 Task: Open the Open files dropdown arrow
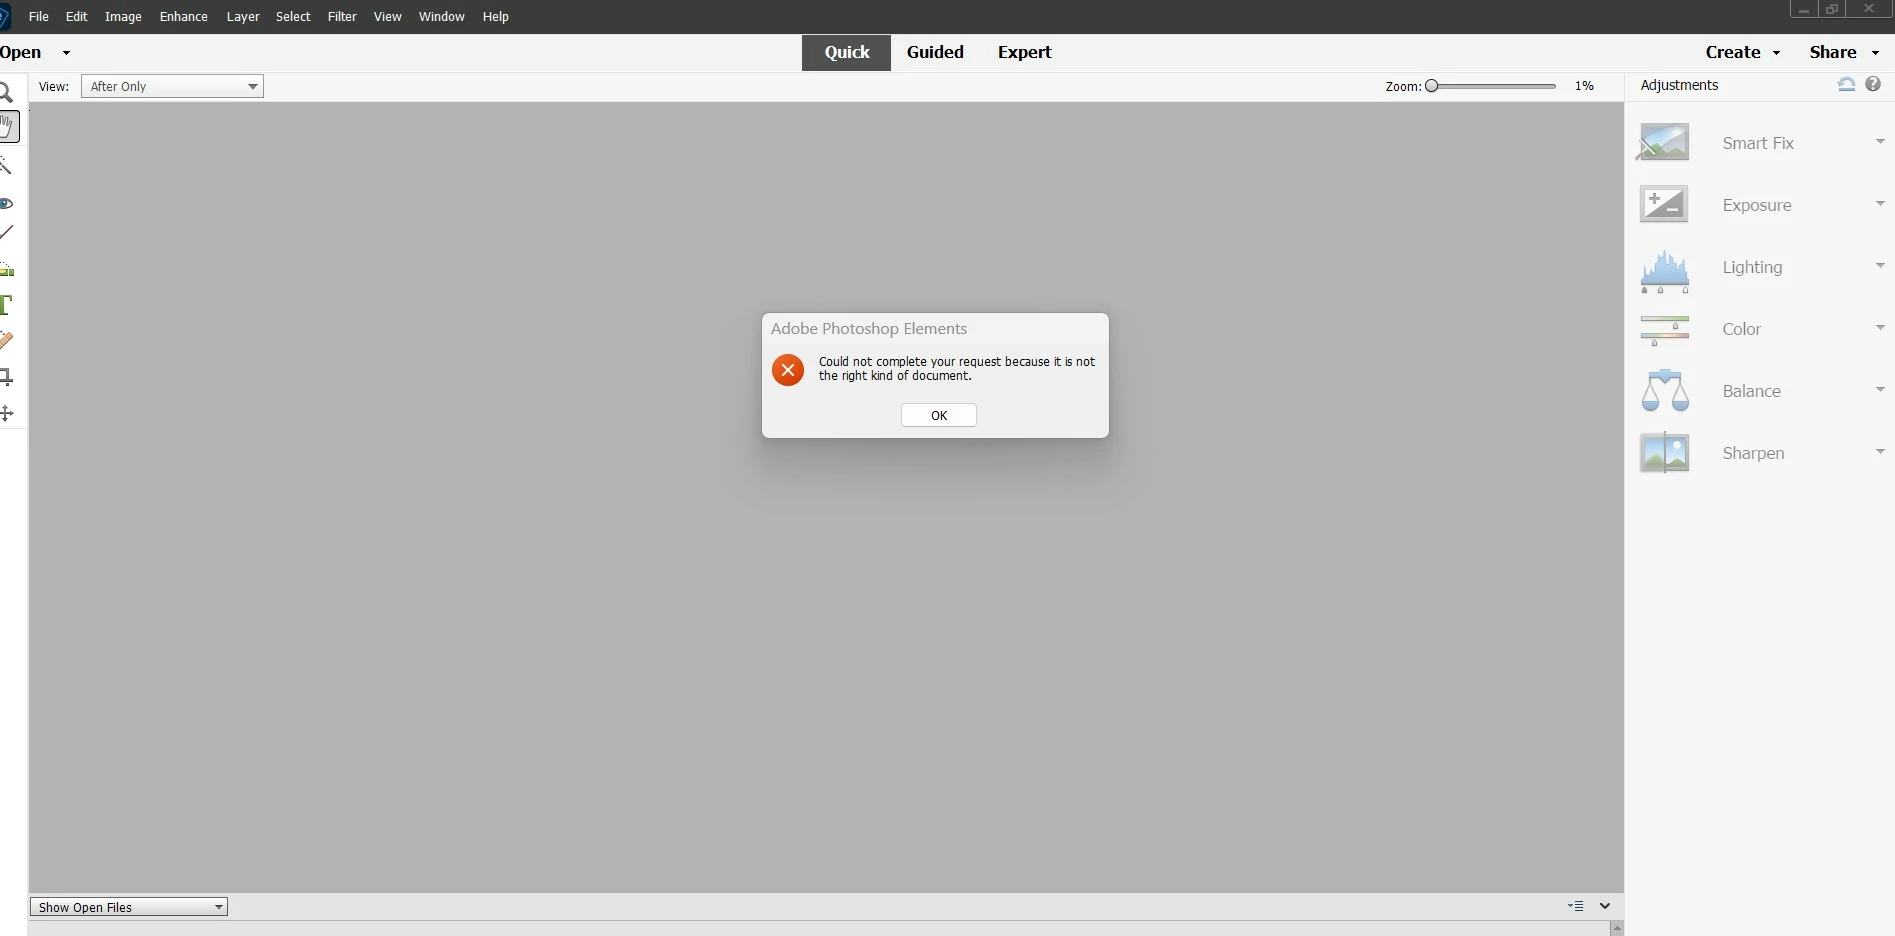66,53
